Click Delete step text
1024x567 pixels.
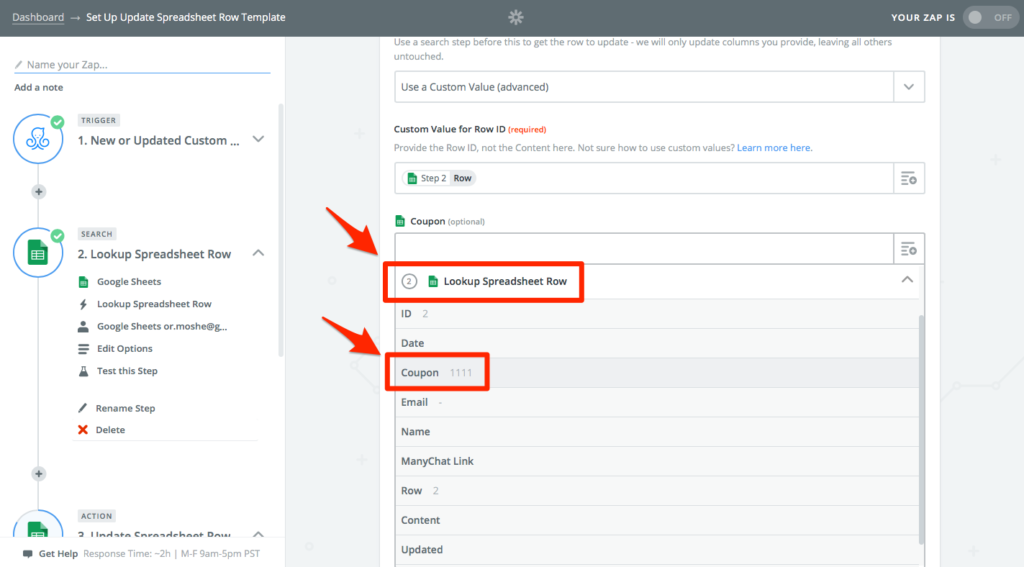(110, 430)
